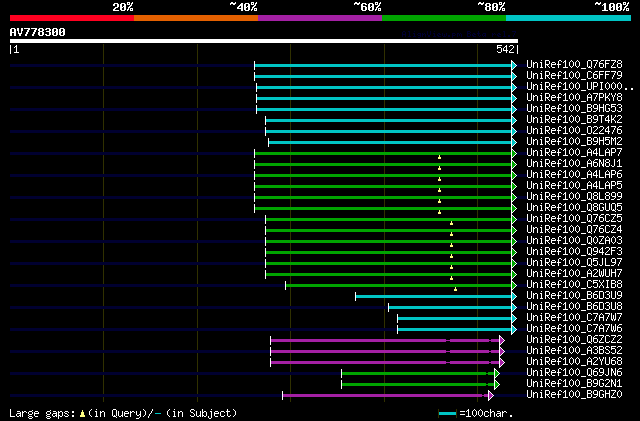
Task: Click the yellow gap marker on UniRef100_C5XIB8 row
Action: 456,289
